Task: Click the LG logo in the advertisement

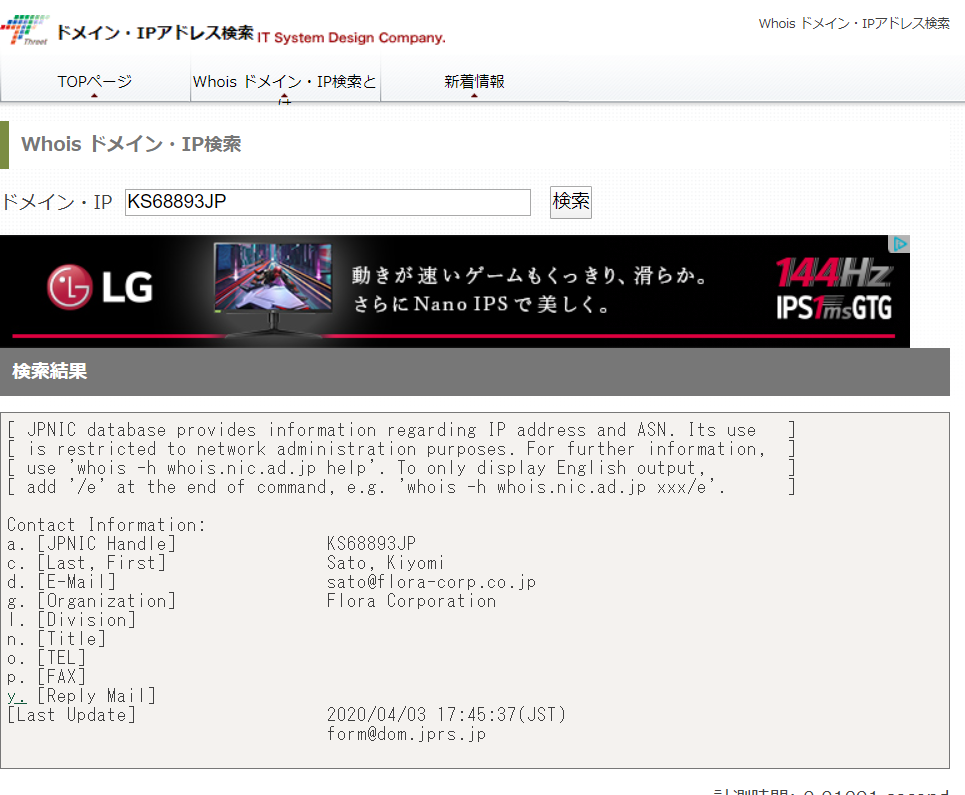Action: click(x=100, y=289)
